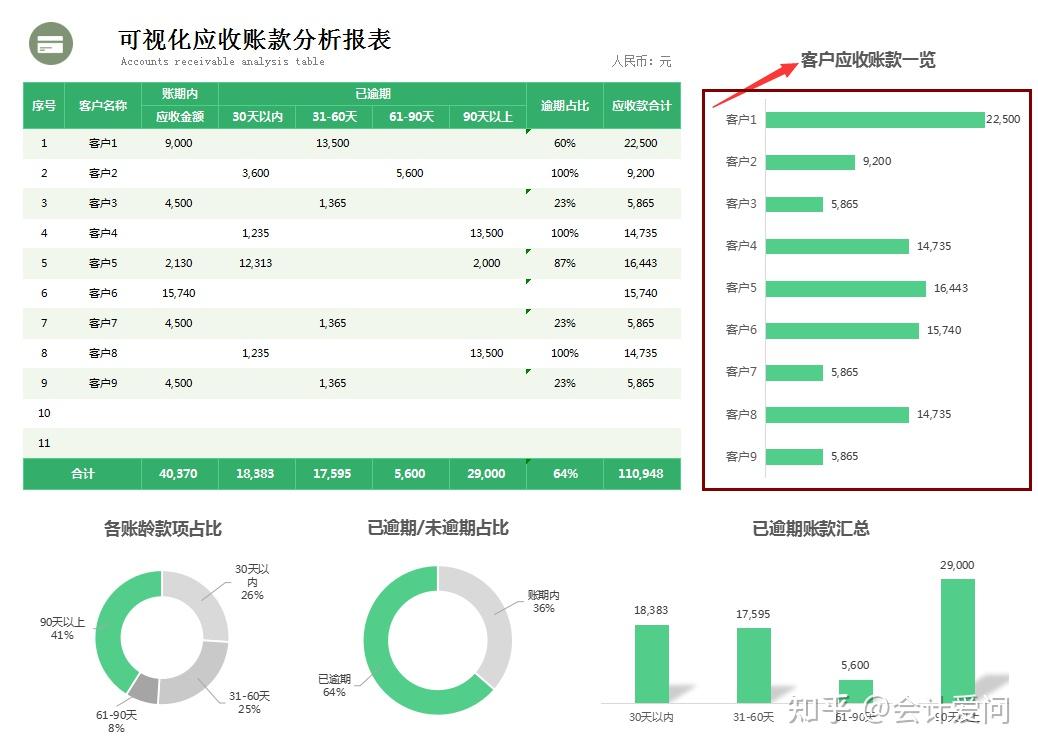
Task: Click the 人民币: 元 currency label
Action: [x=641, y=62]
